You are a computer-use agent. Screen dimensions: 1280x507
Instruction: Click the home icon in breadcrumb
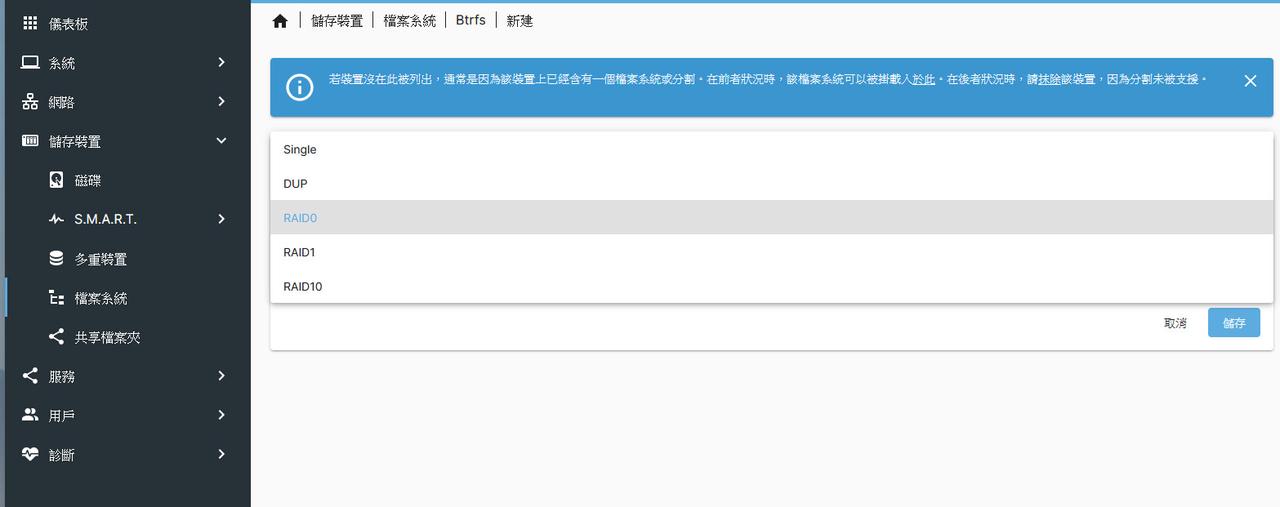280,21
